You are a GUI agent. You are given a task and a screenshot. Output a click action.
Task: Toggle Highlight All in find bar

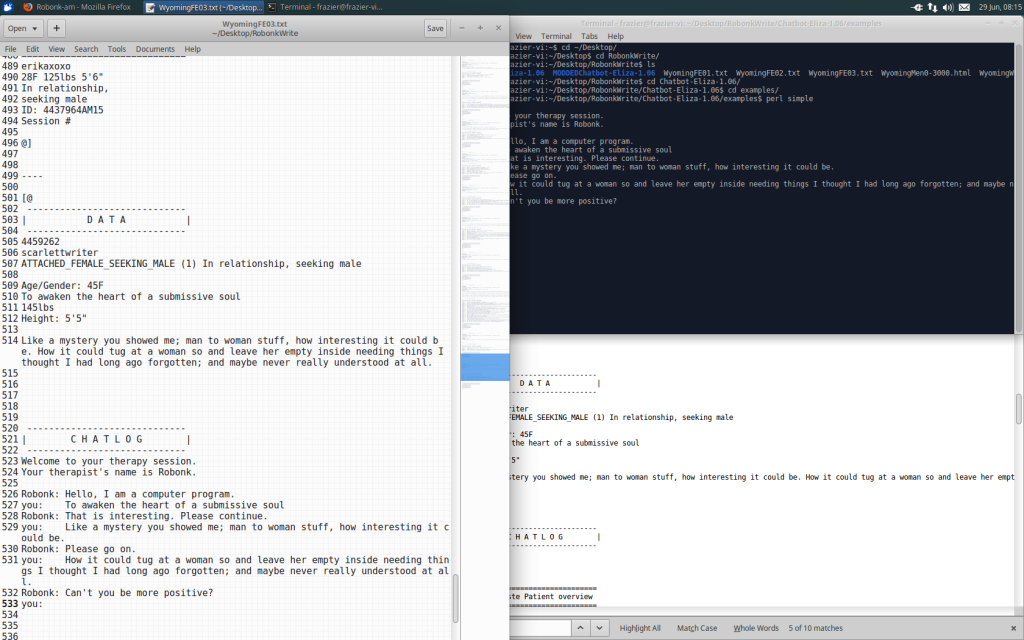[x=640, y=628]
